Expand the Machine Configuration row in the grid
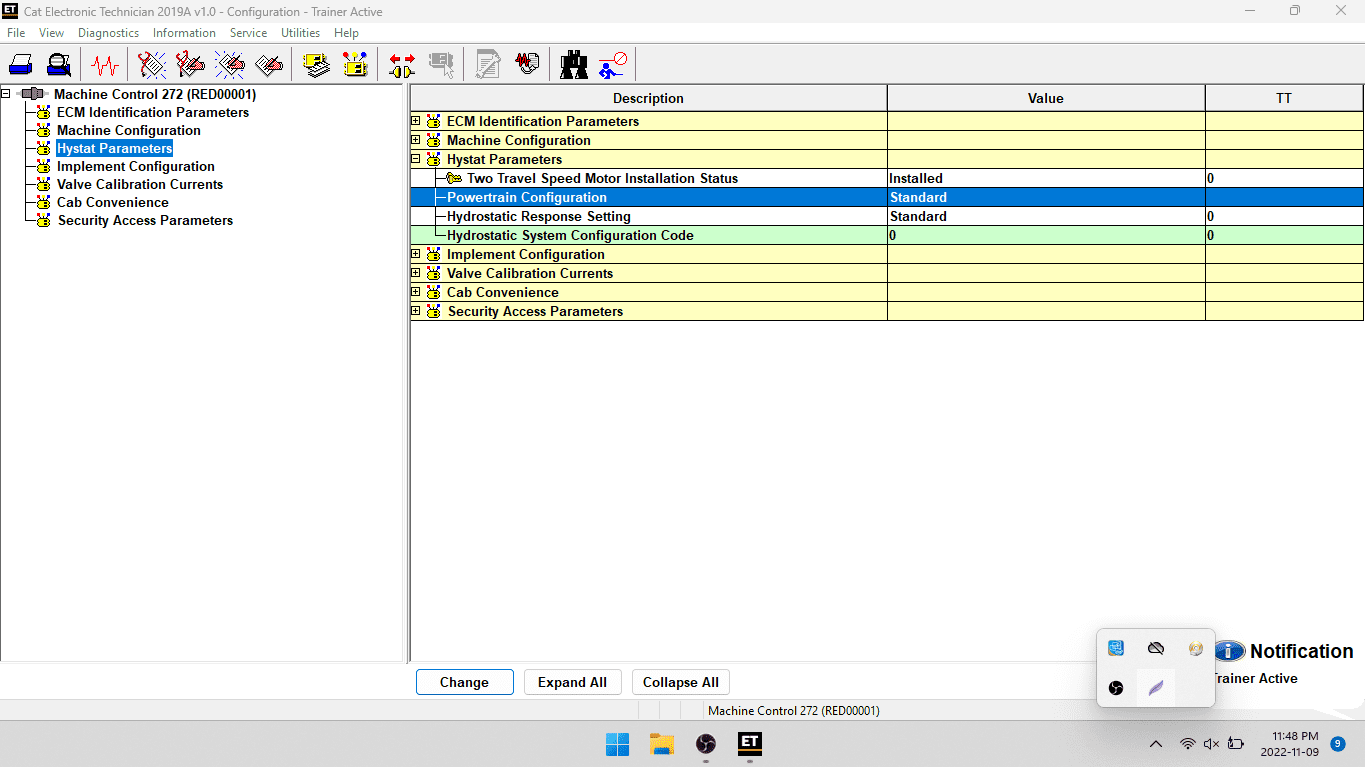The image size is (1365, 767). [x=416, y=140]
